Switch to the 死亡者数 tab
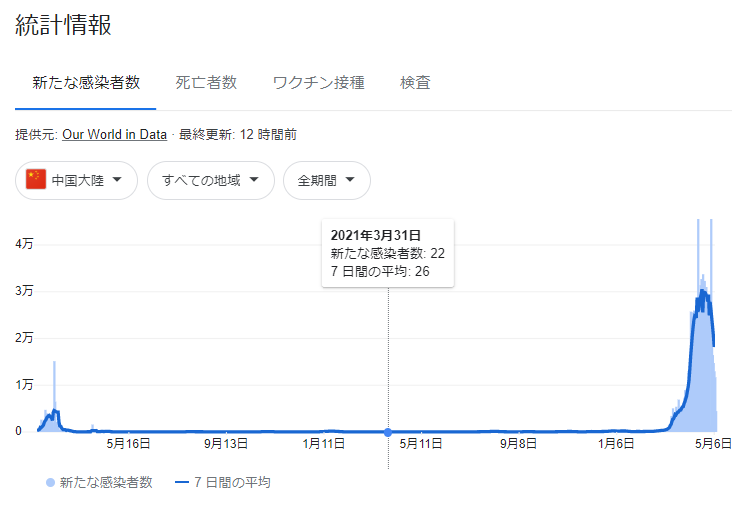Viewport: 753px width, 505px height. click(x=206, y=83)
